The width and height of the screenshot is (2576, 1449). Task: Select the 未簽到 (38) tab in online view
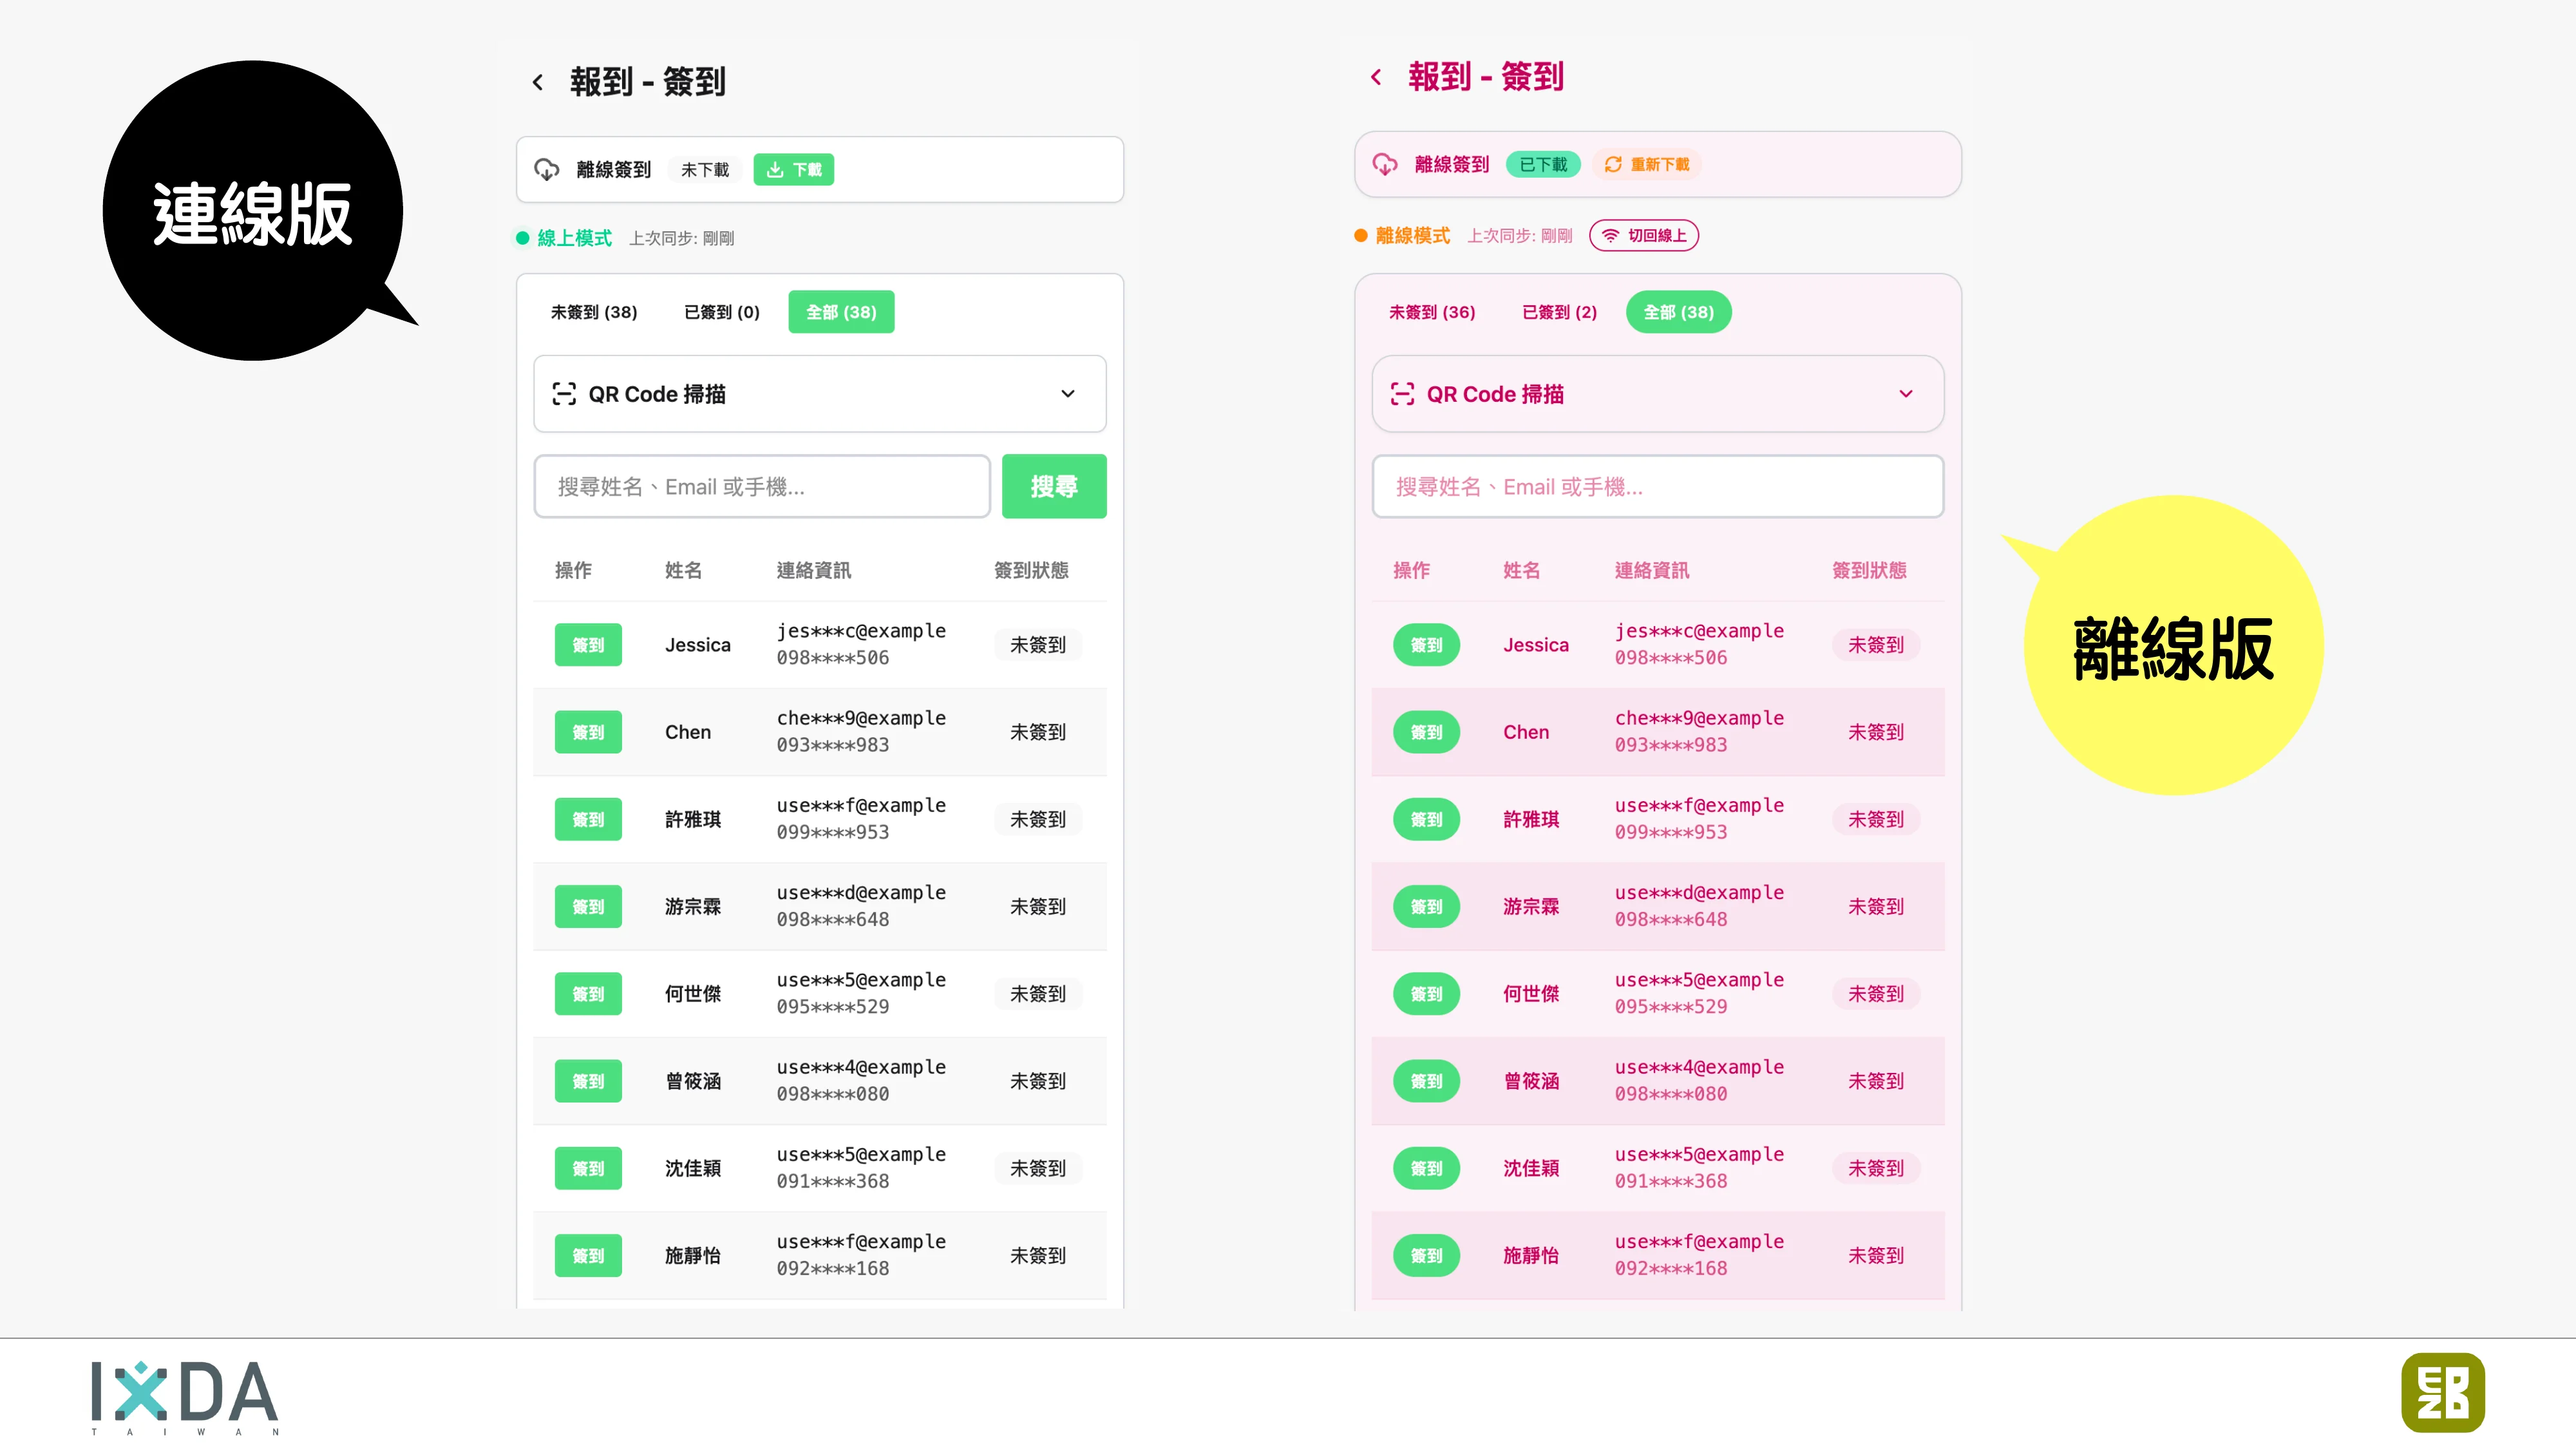(594, 311)
